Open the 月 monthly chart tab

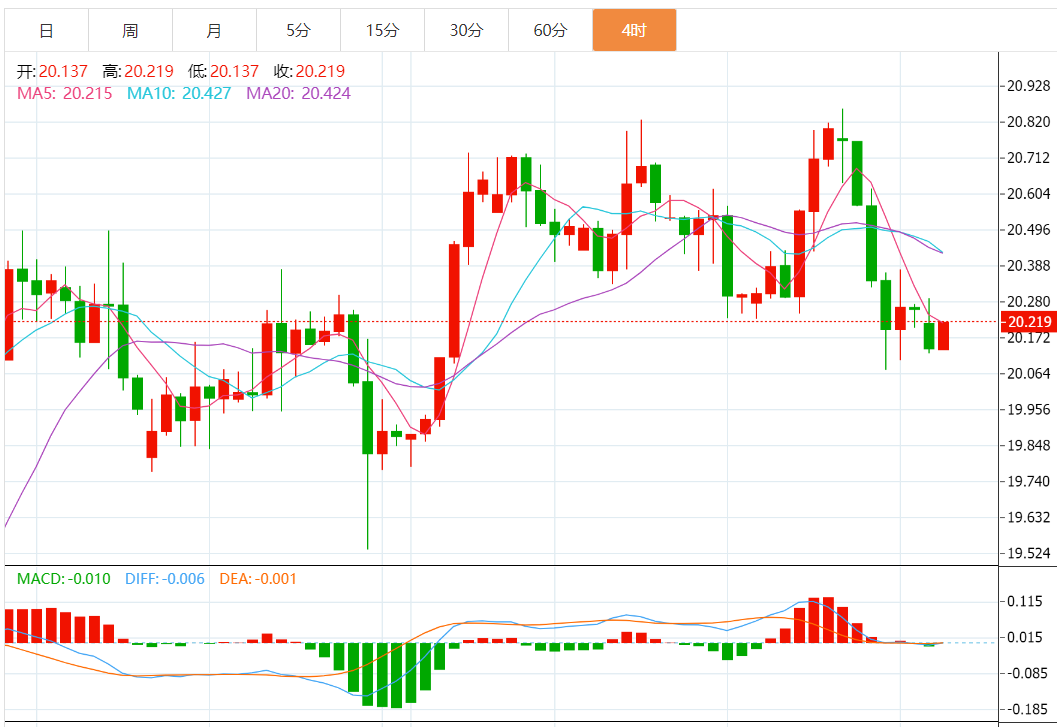pos(214,31)
